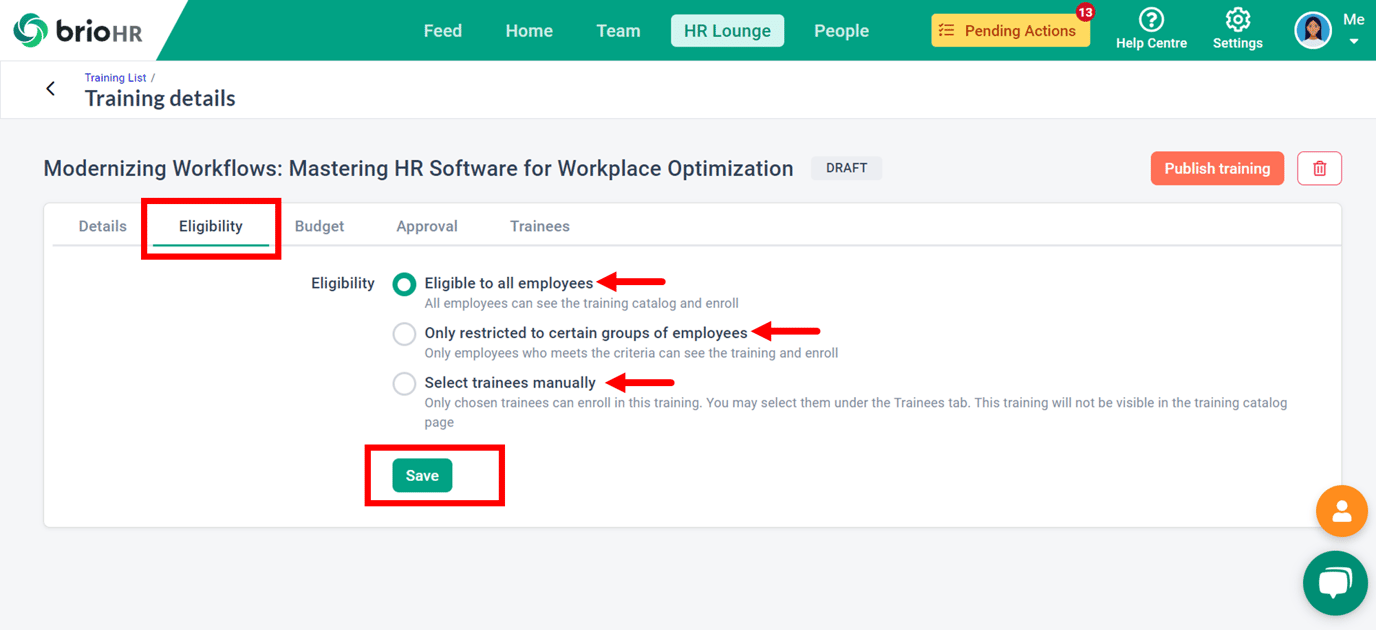The height and width of the screenshot is (630, 1376).
Task: Click the 13 notifications badge
Action: click(x=1085, y=13)
